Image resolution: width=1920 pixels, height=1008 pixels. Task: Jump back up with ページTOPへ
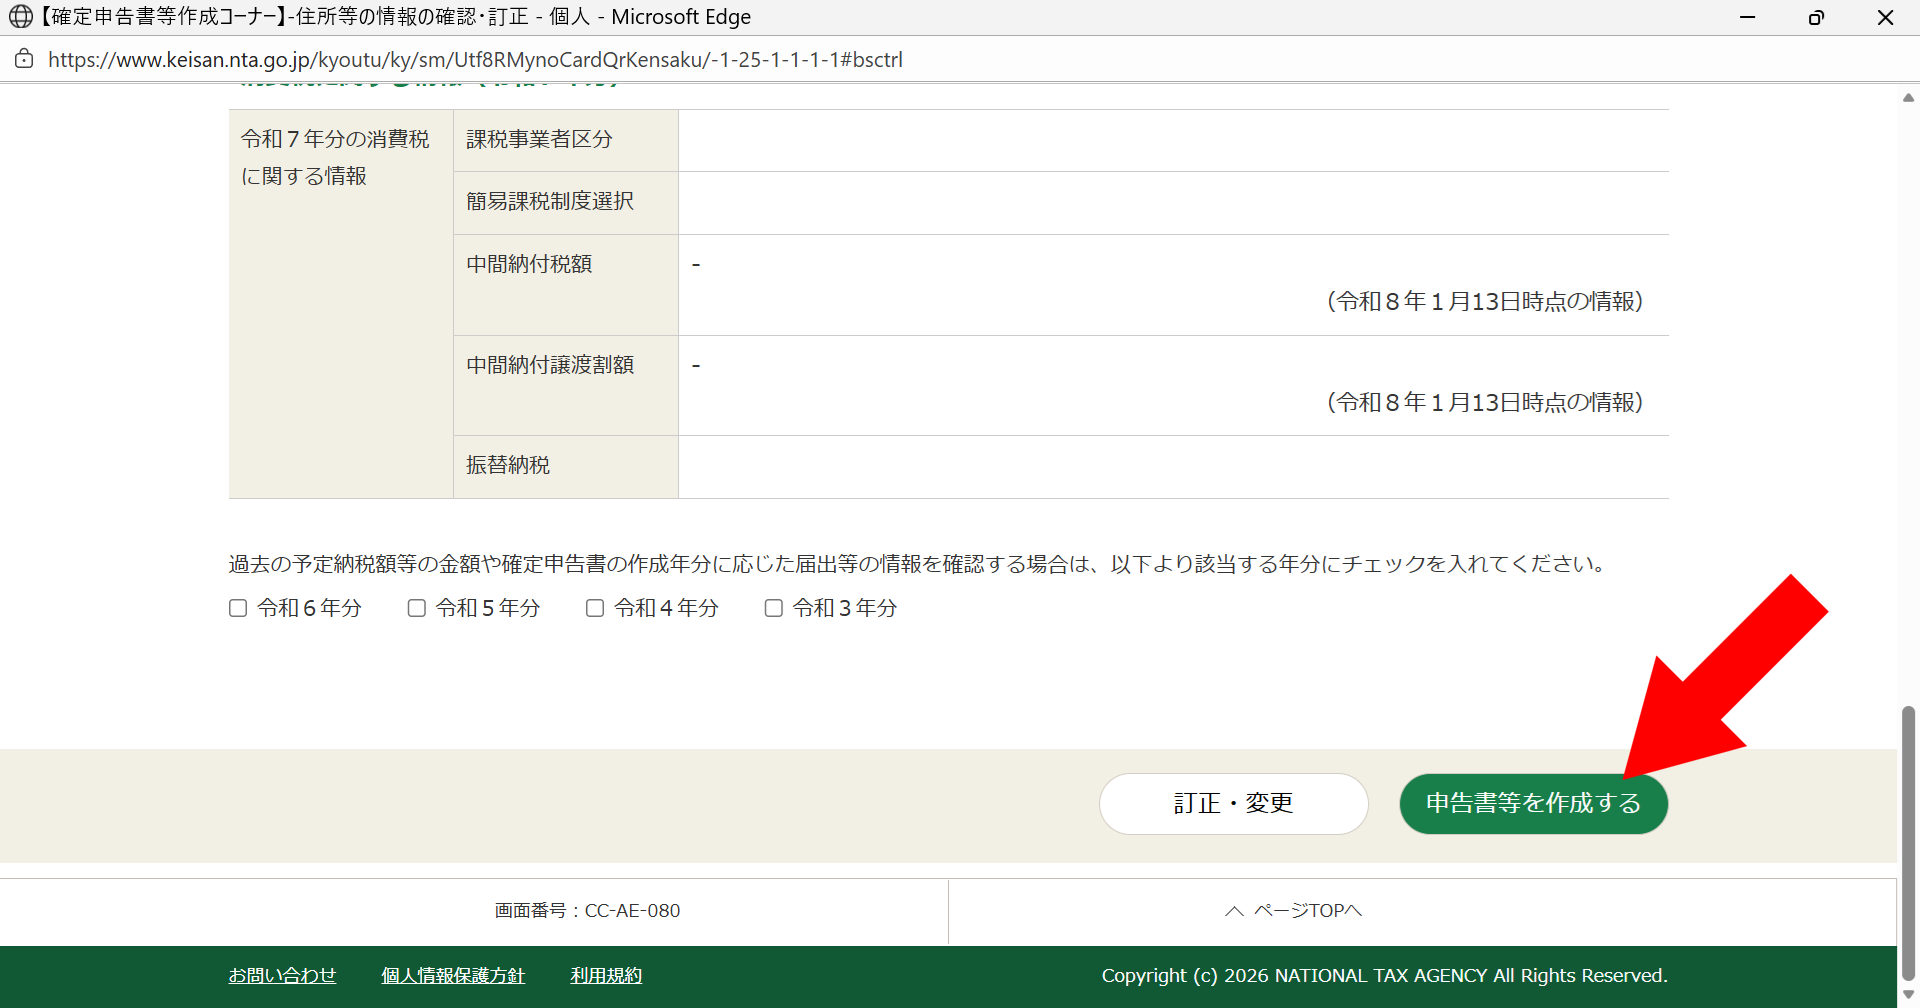point(1294,911)
